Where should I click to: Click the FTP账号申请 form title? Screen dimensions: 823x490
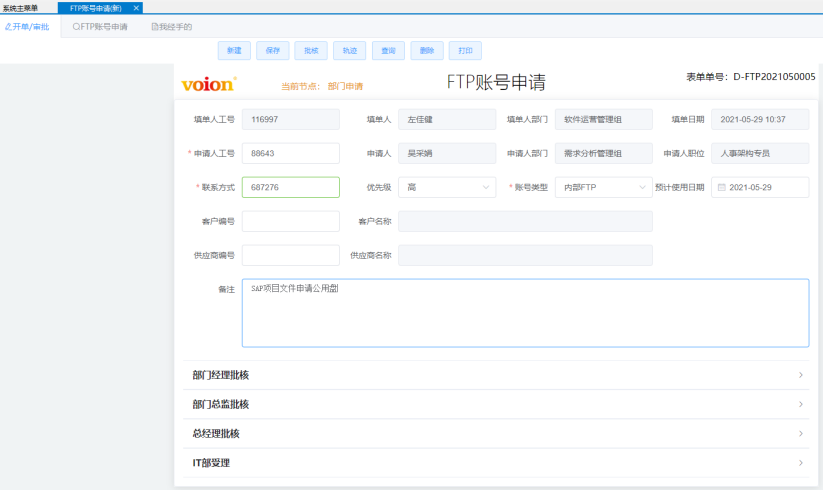point(496,82)
